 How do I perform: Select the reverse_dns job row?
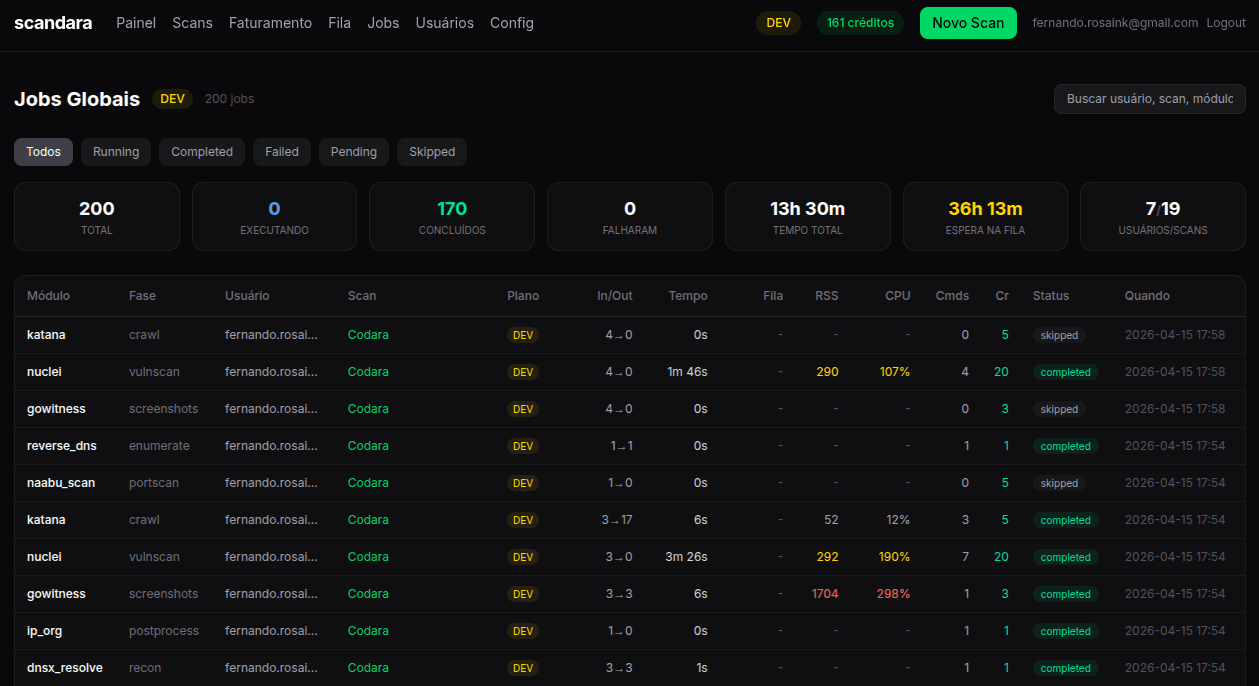point(62,446)
